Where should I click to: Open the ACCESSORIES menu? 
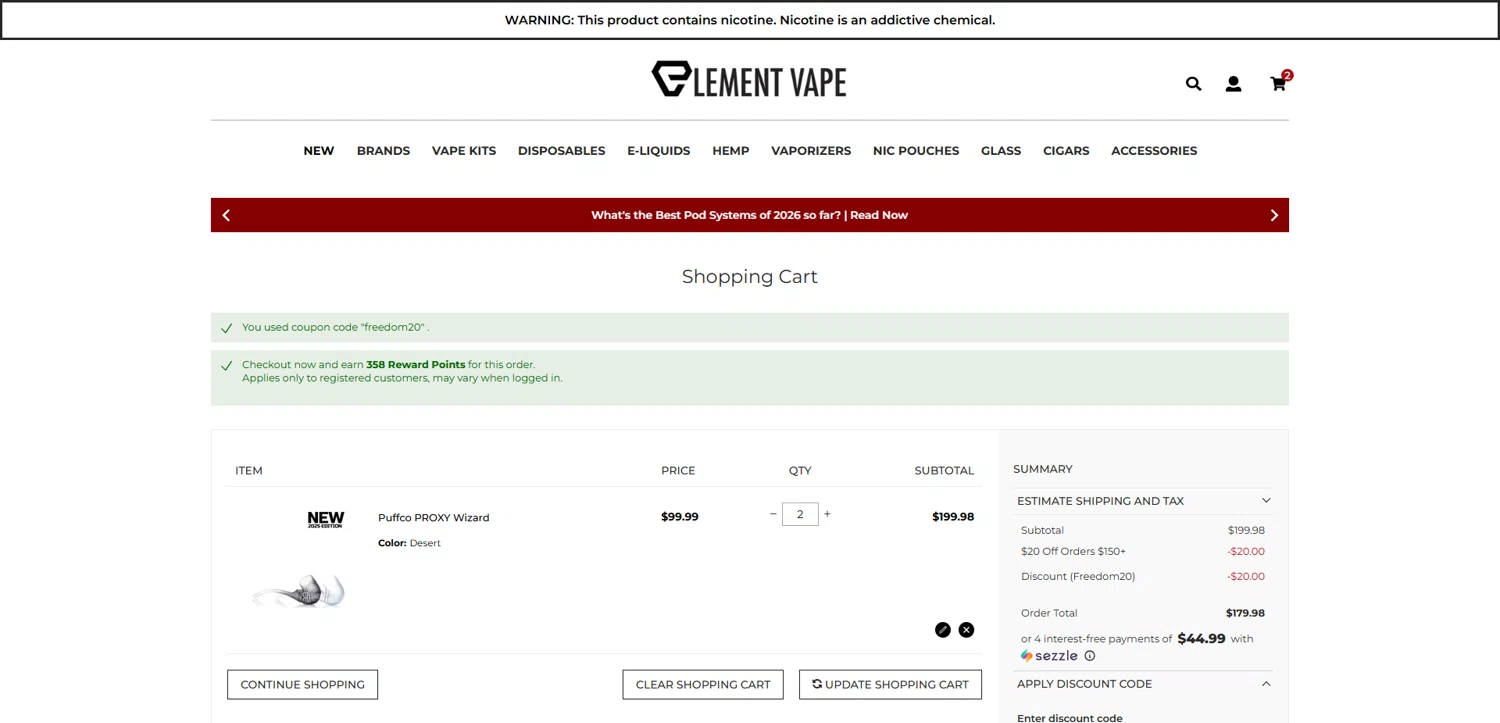pyautogui.click(x=1154, y=151)
